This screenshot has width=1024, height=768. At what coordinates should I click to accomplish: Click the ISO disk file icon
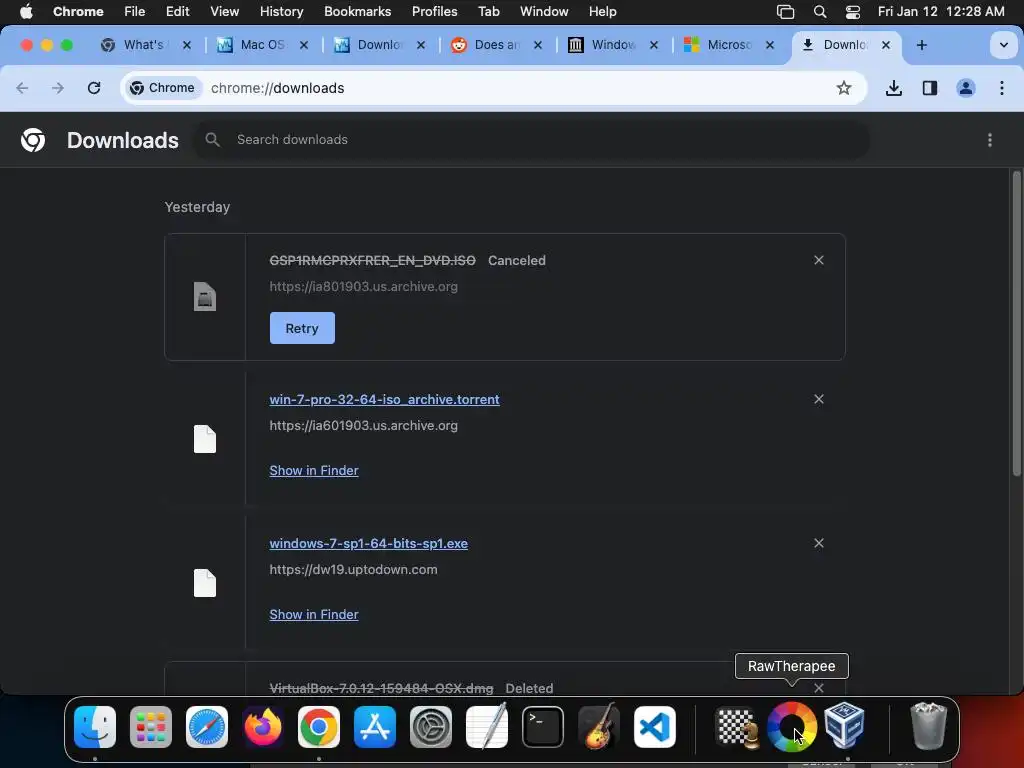click(x=205, y=296)
